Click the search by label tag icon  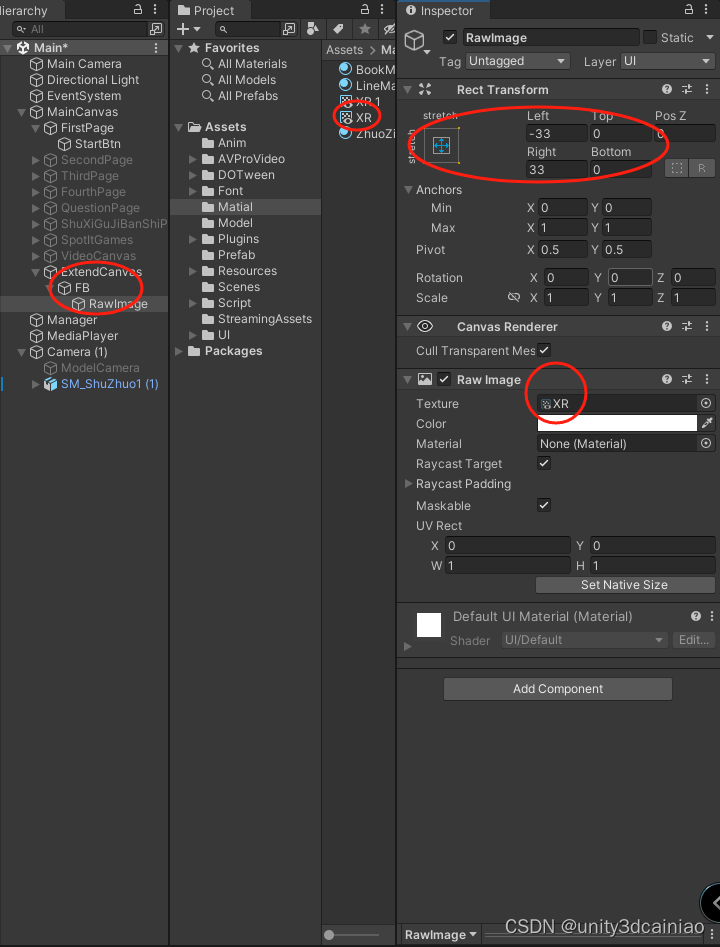337,30
